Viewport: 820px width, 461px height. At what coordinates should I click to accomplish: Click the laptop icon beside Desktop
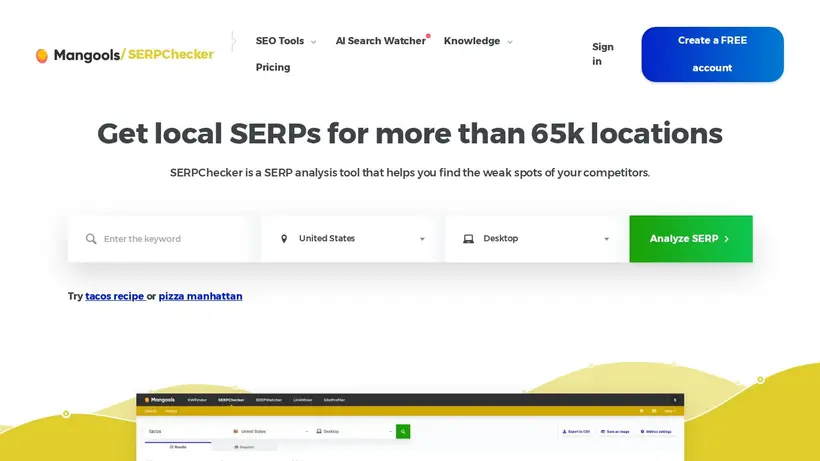[469, 239]
